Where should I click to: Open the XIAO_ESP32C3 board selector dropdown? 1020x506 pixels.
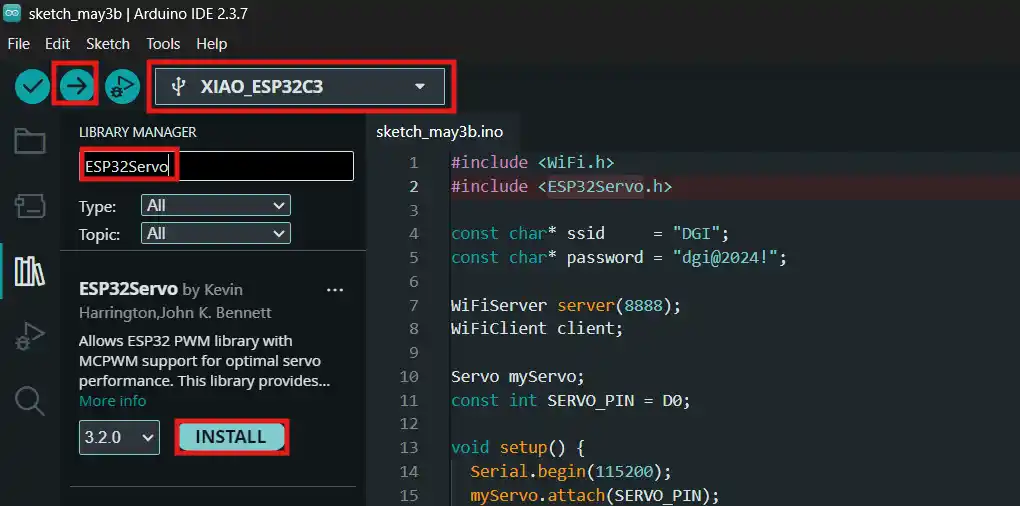click(x=300, y=87)
